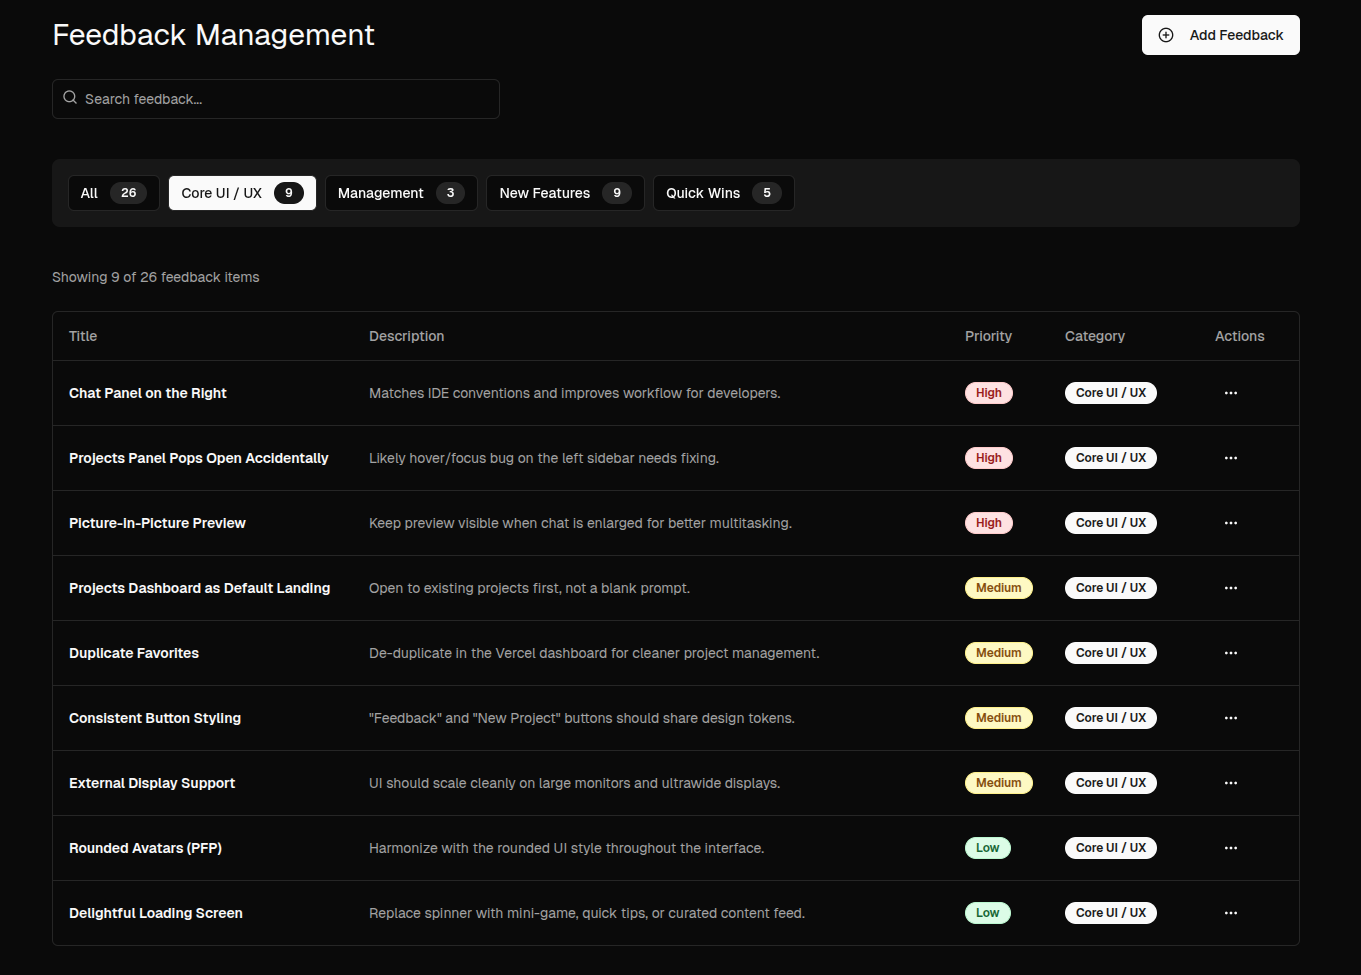Click the Add Feedback button
This screenshot has height=975, width=1361.
coord(1220,34)
